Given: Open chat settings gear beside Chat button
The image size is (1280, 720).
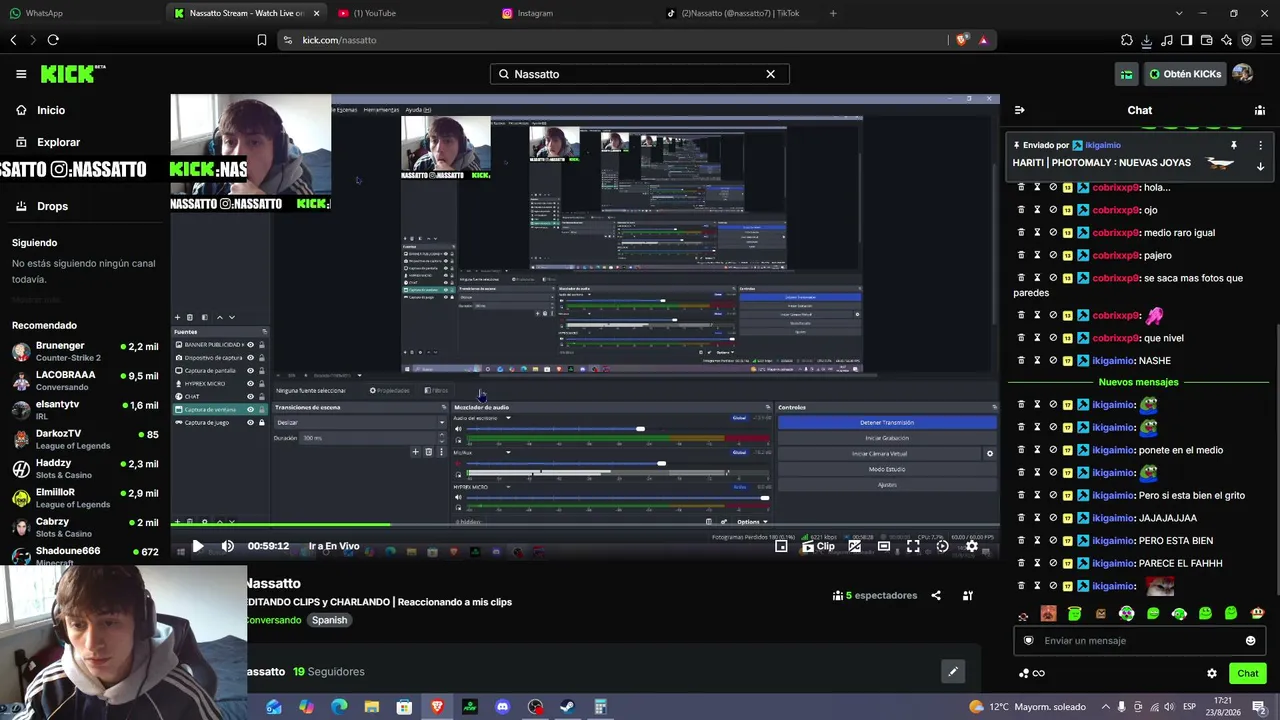Looking at the screenshot, I should pyautogui.click(x=1212, y=673).
